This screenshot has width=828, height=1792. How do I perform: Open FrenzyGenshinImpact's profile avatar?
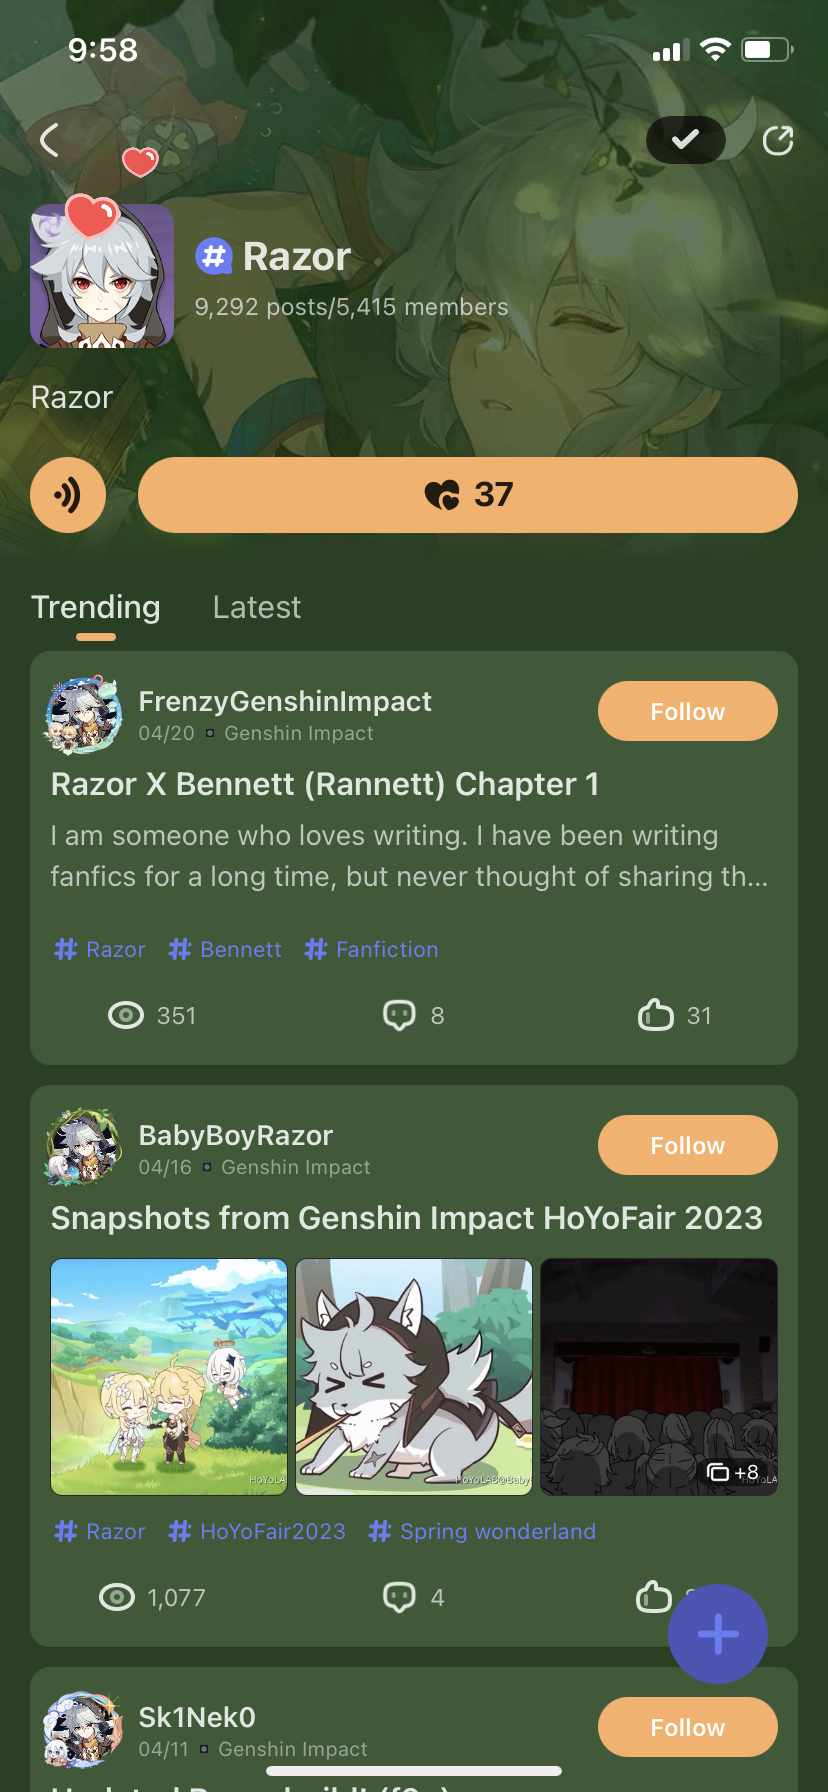point(84,714)
